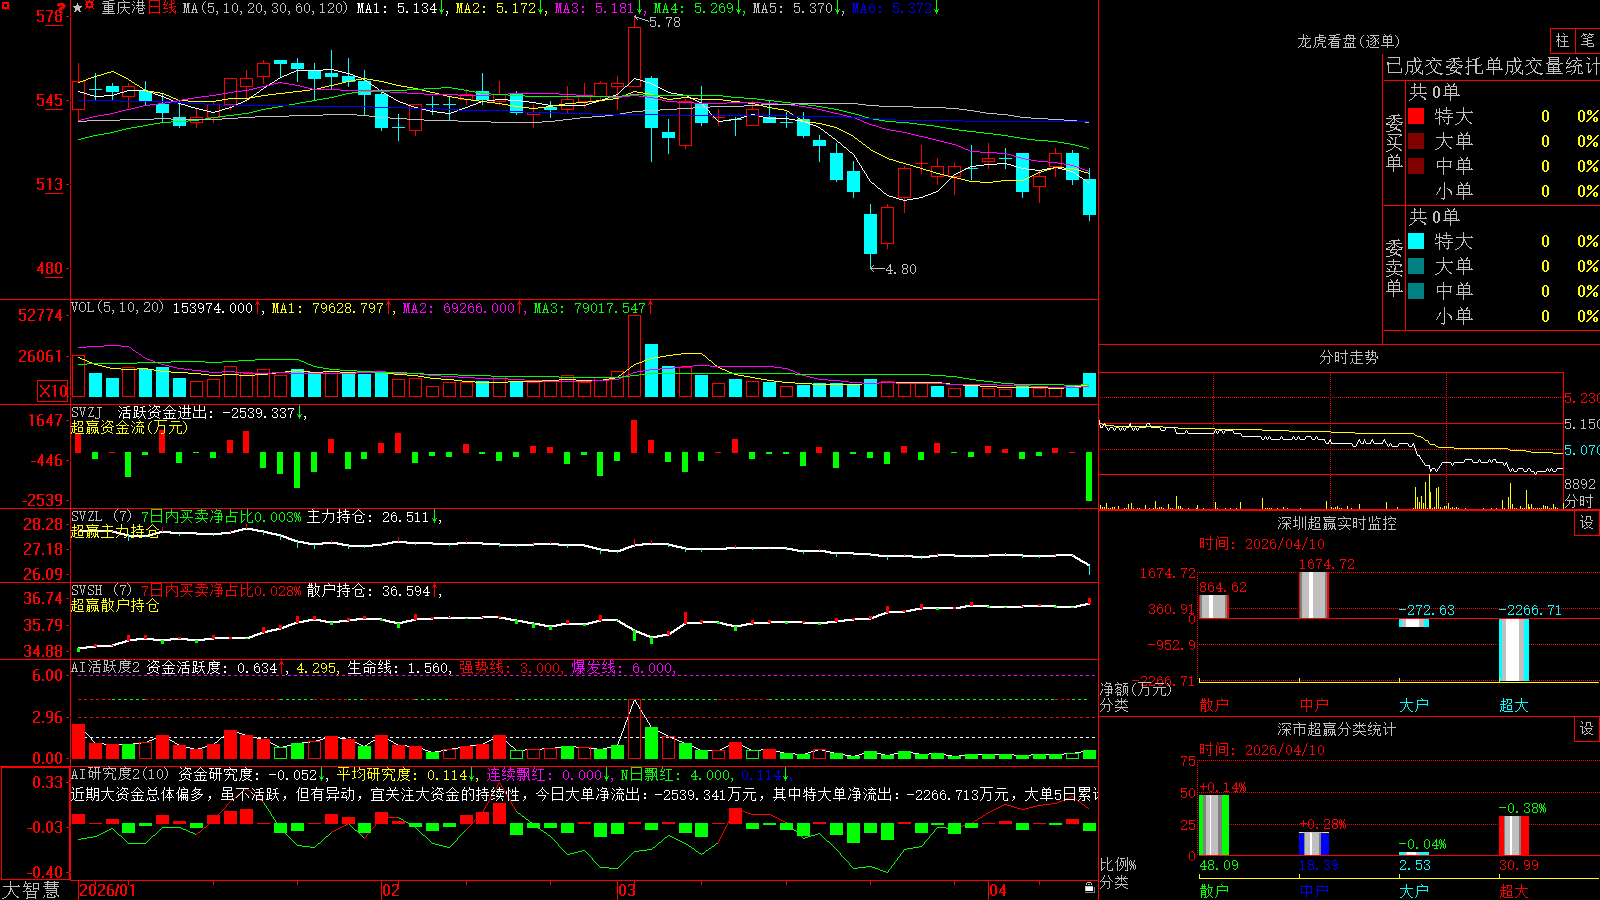Click the AI研究度2(10) indicator name
The width and height of the screenshot is (1600, 900).
pyautogui.click(x=121, y=774)
